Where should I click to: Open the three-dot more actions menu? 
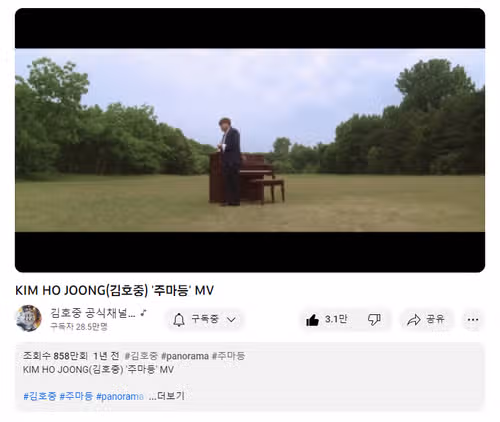[x=473, y=320]
